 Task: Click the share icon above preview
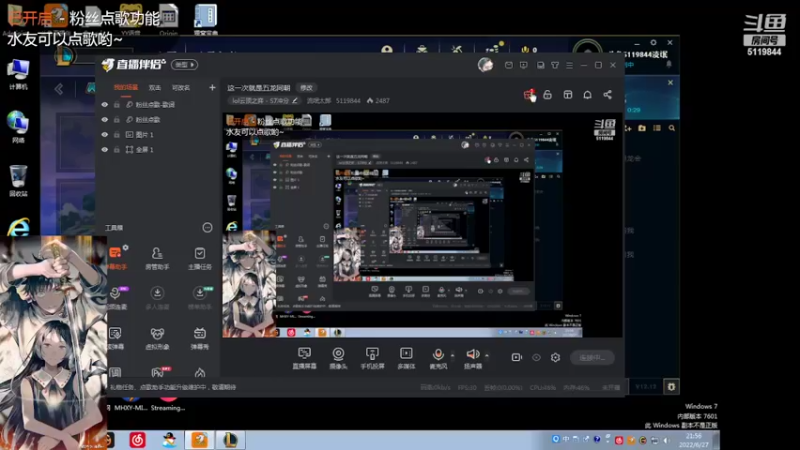pyautogui.click(x=607, y=95)
